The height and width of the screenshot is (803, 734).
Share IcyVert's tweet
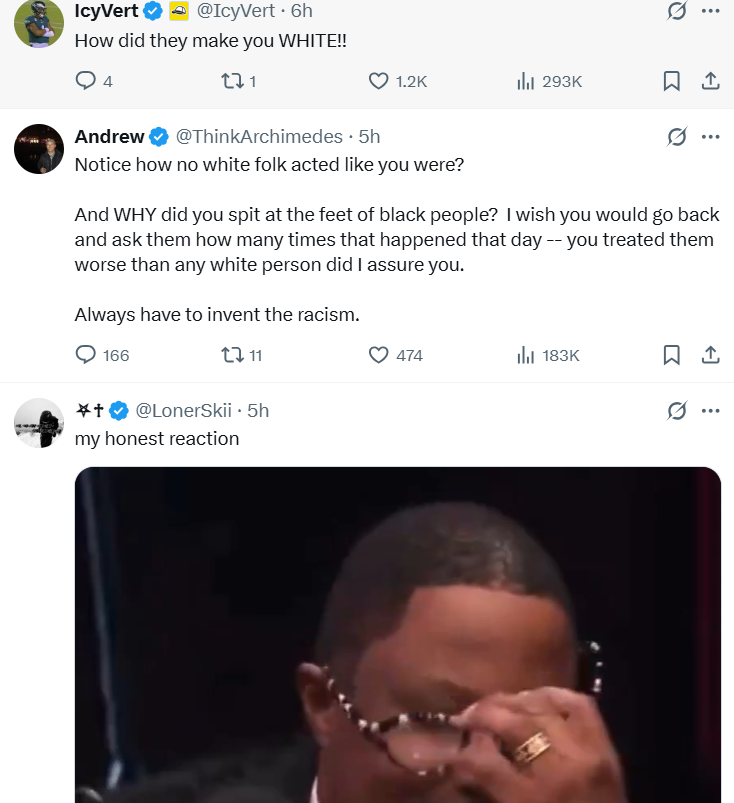point(710,82)
